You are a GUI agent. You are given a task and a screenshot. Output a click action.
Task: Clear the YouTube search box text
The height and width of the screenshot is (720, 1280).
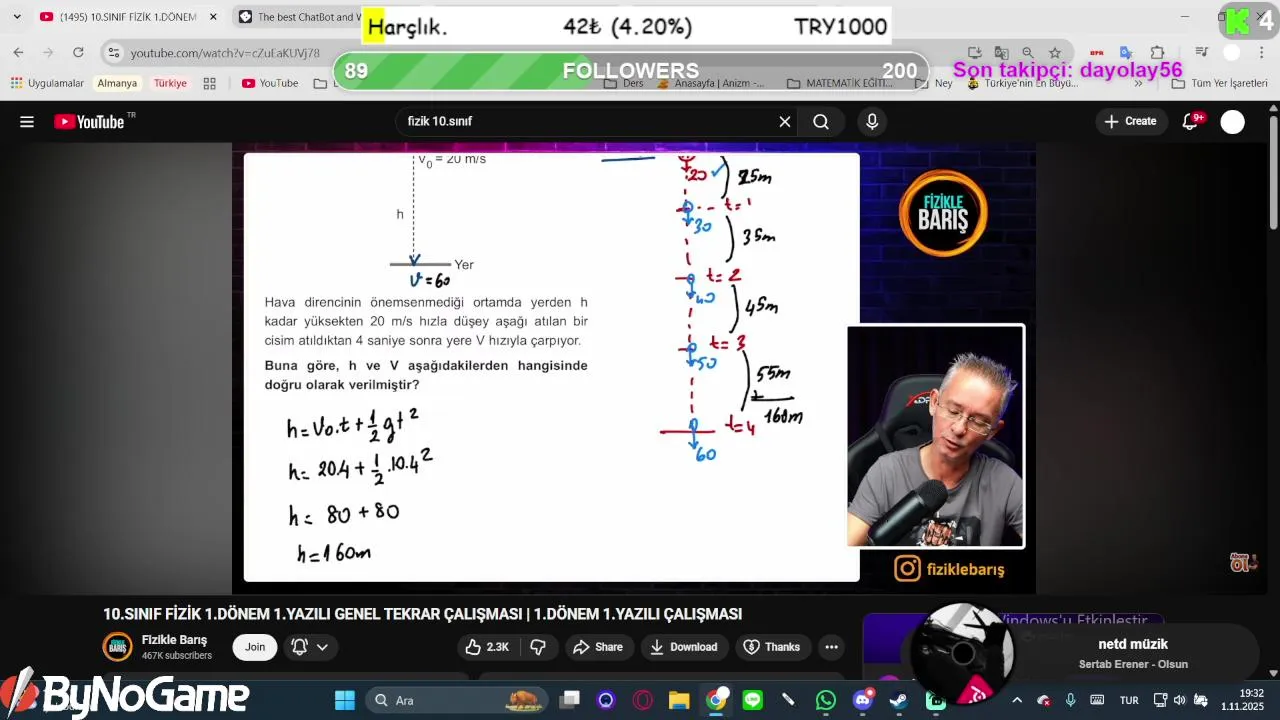tap(785, 122)
